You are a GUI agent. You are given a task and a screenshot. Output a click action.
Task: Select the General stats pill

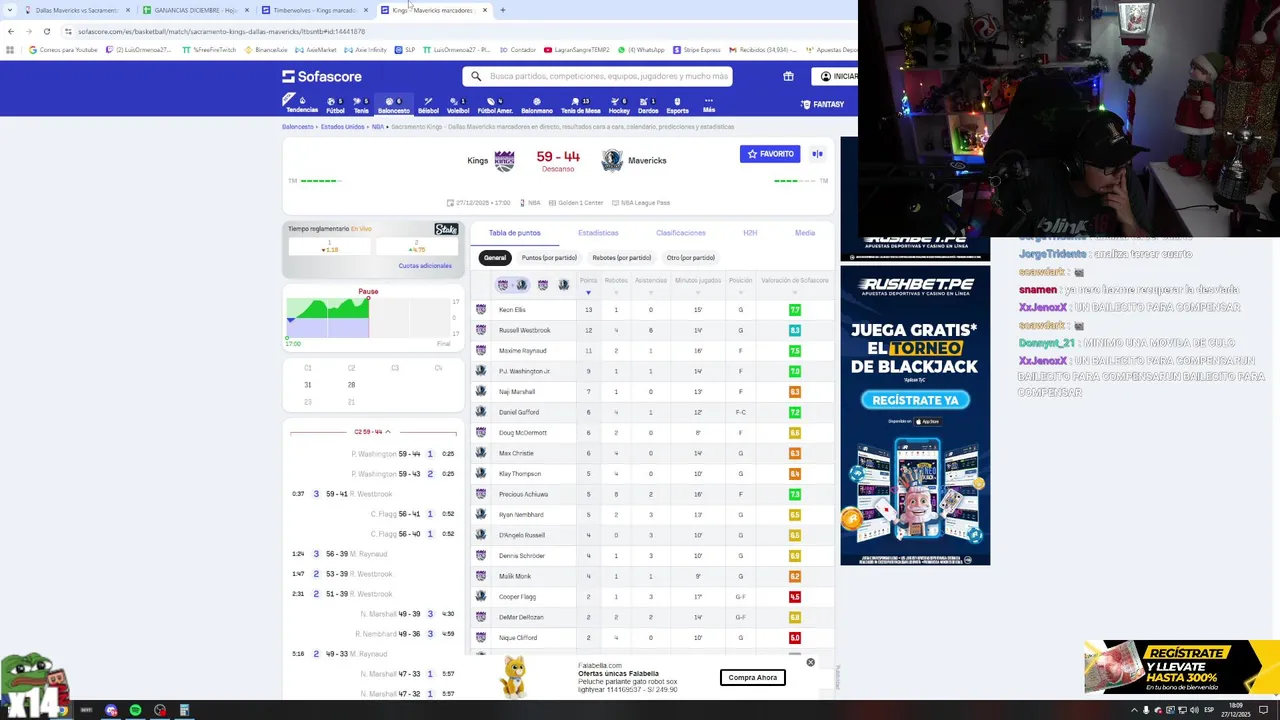pyautogui.click(x=495, y=258)
